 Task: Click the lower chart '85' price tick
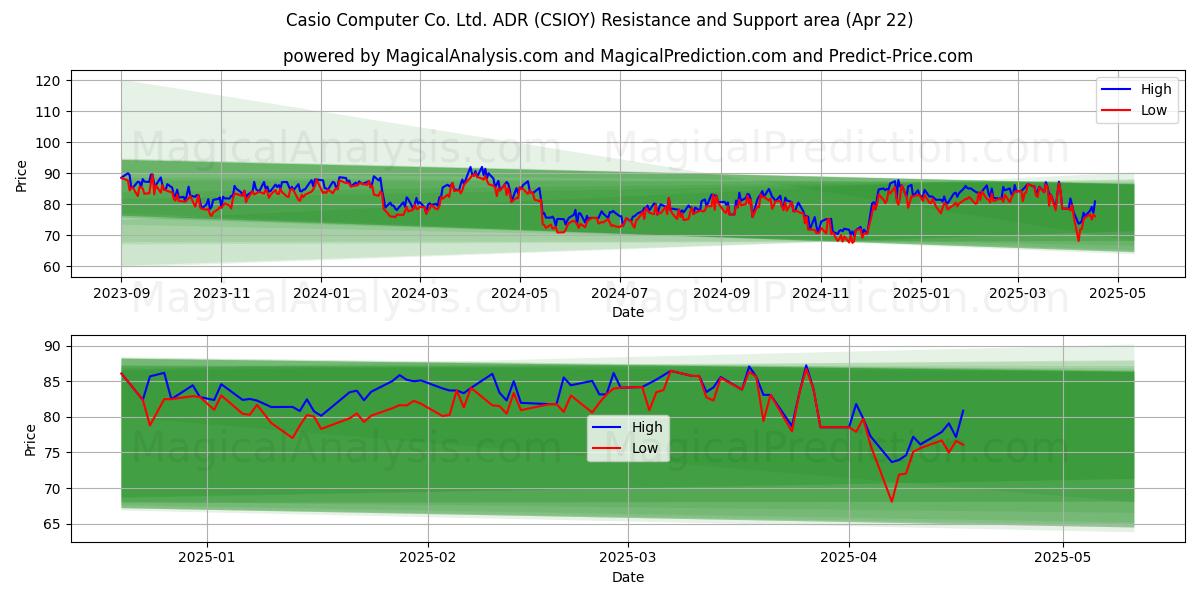point(54,382)
